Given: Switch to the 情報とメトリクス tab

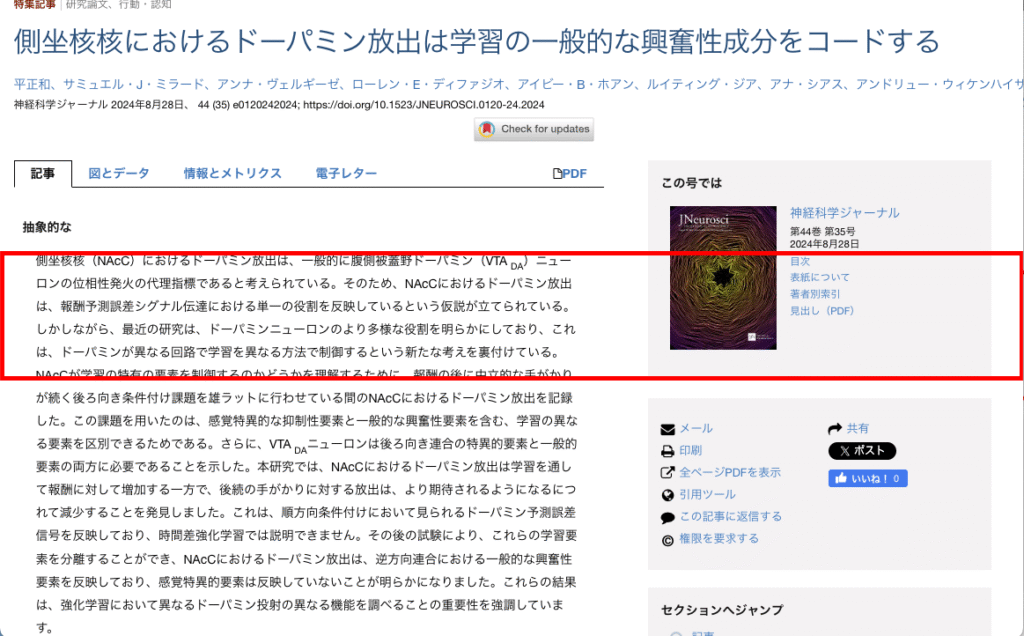Looking at the screenshot, I should click(x=232, y=173).
